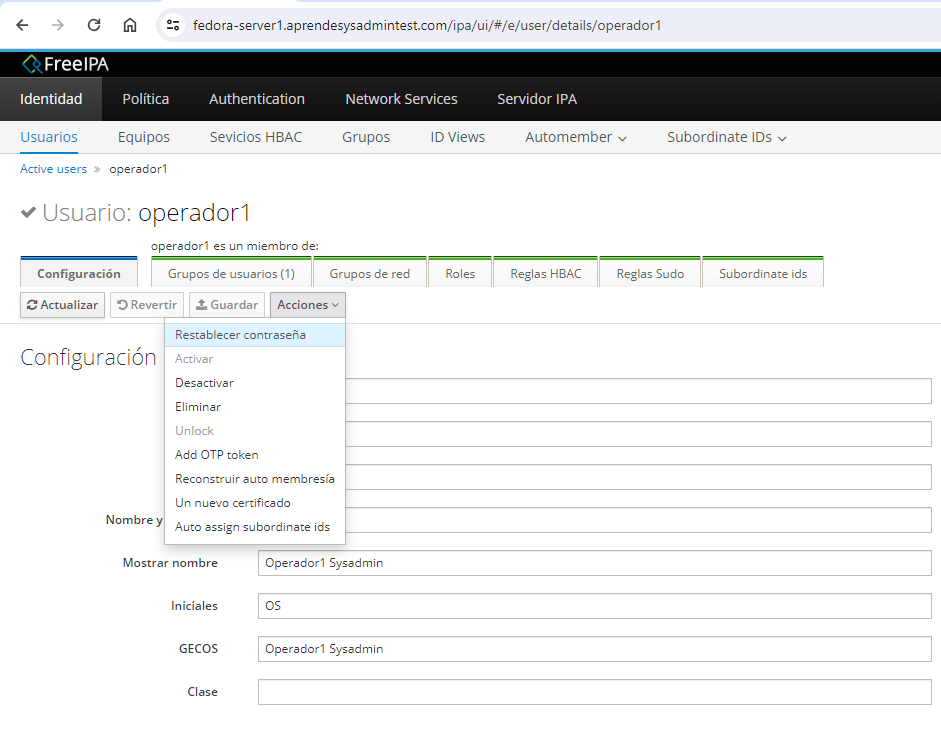
Task: Open the Reglas Sudo tab
Action: [x=650, y=273]
